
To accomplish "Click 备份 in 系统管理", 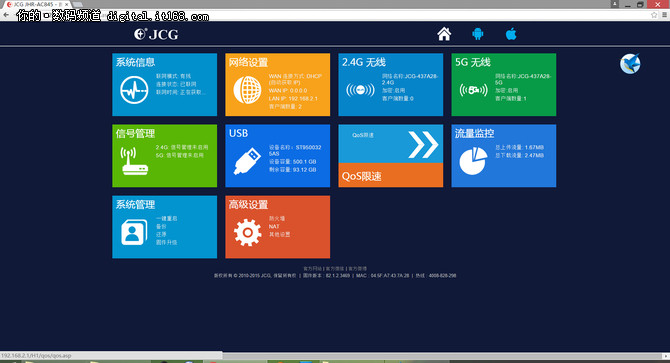I will click(x=161, y=226).
